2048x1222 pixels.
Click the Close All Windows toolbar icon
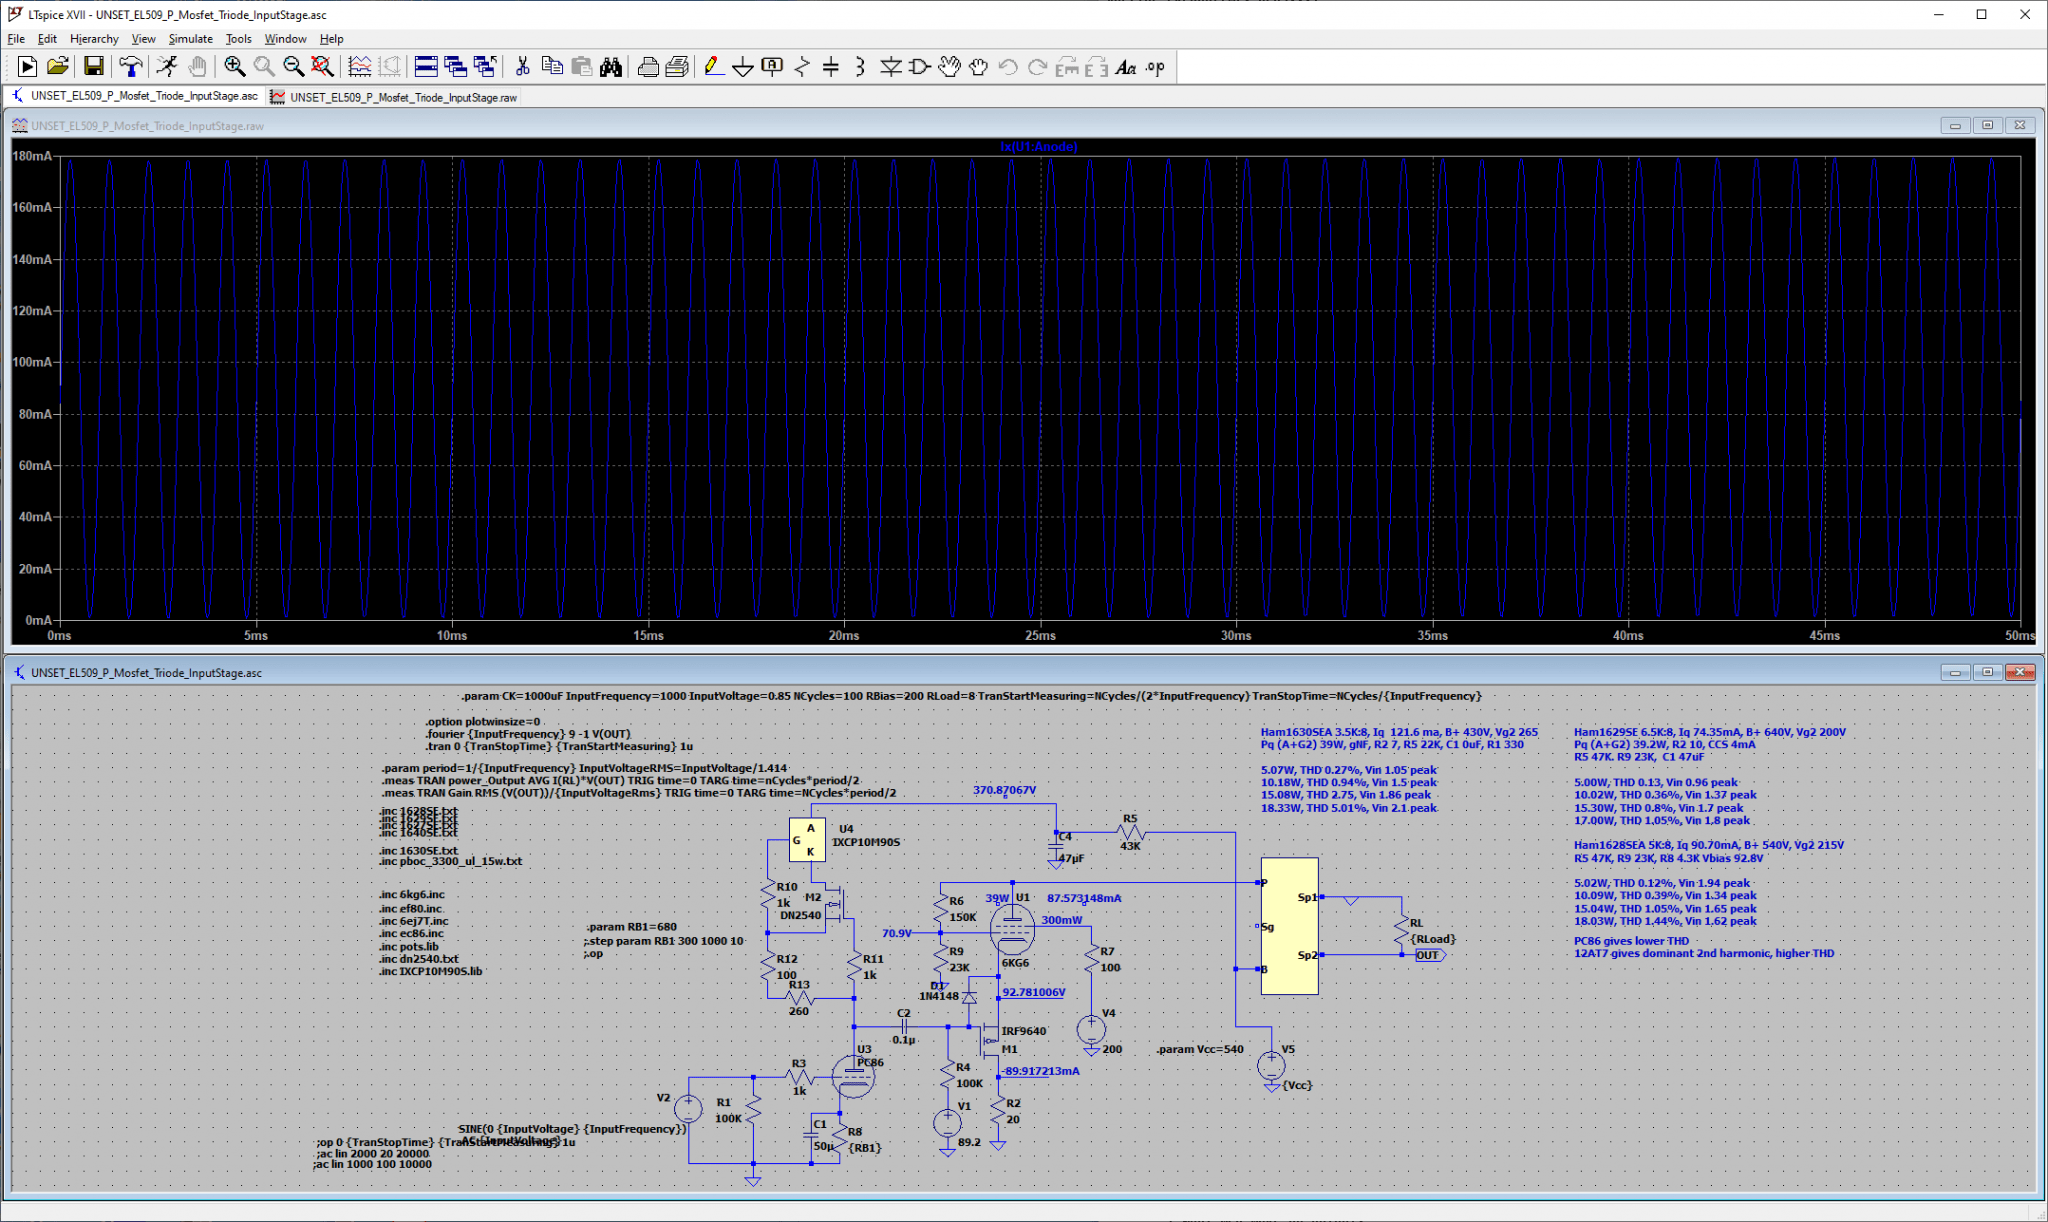click(485, 67)
